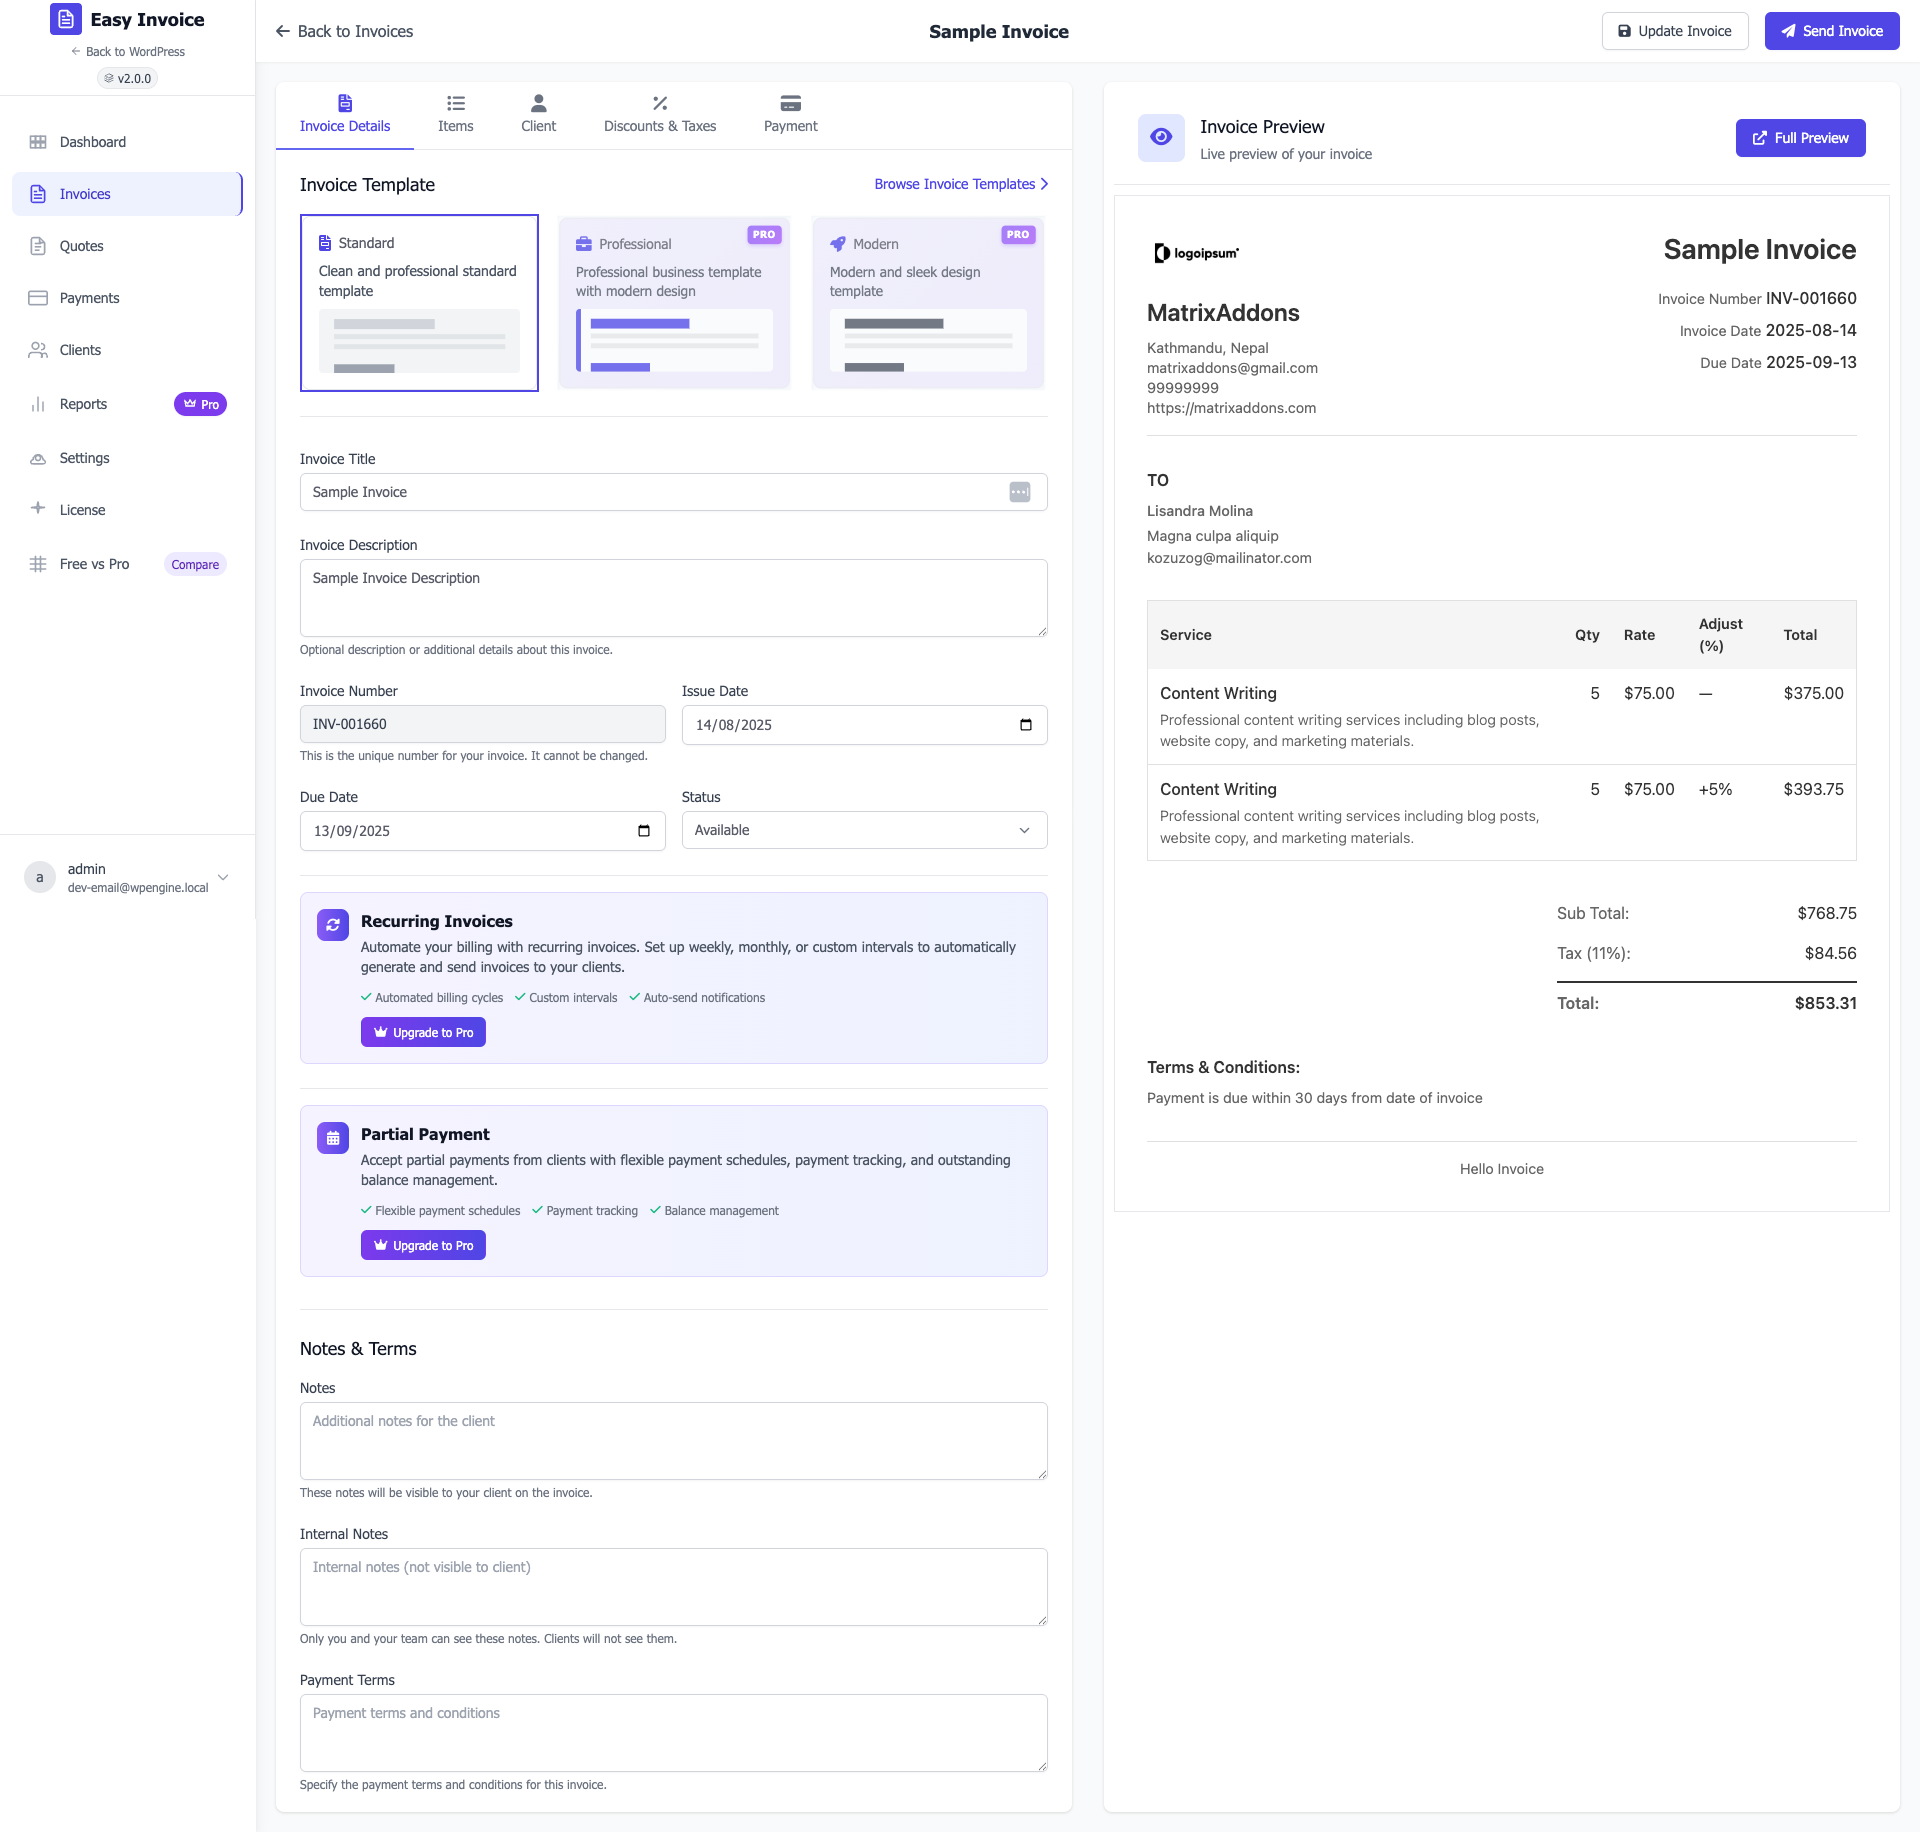The height and width of the screenshot is (1832, 1920).
Task: Click the Invoice Title input field
Action: [674, 492]
